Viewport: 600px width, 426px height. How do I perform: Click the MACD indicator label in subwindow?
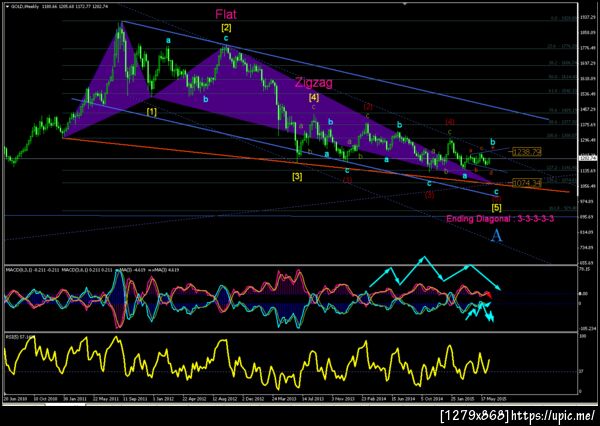pyautogui.click(x=92, y=270)
